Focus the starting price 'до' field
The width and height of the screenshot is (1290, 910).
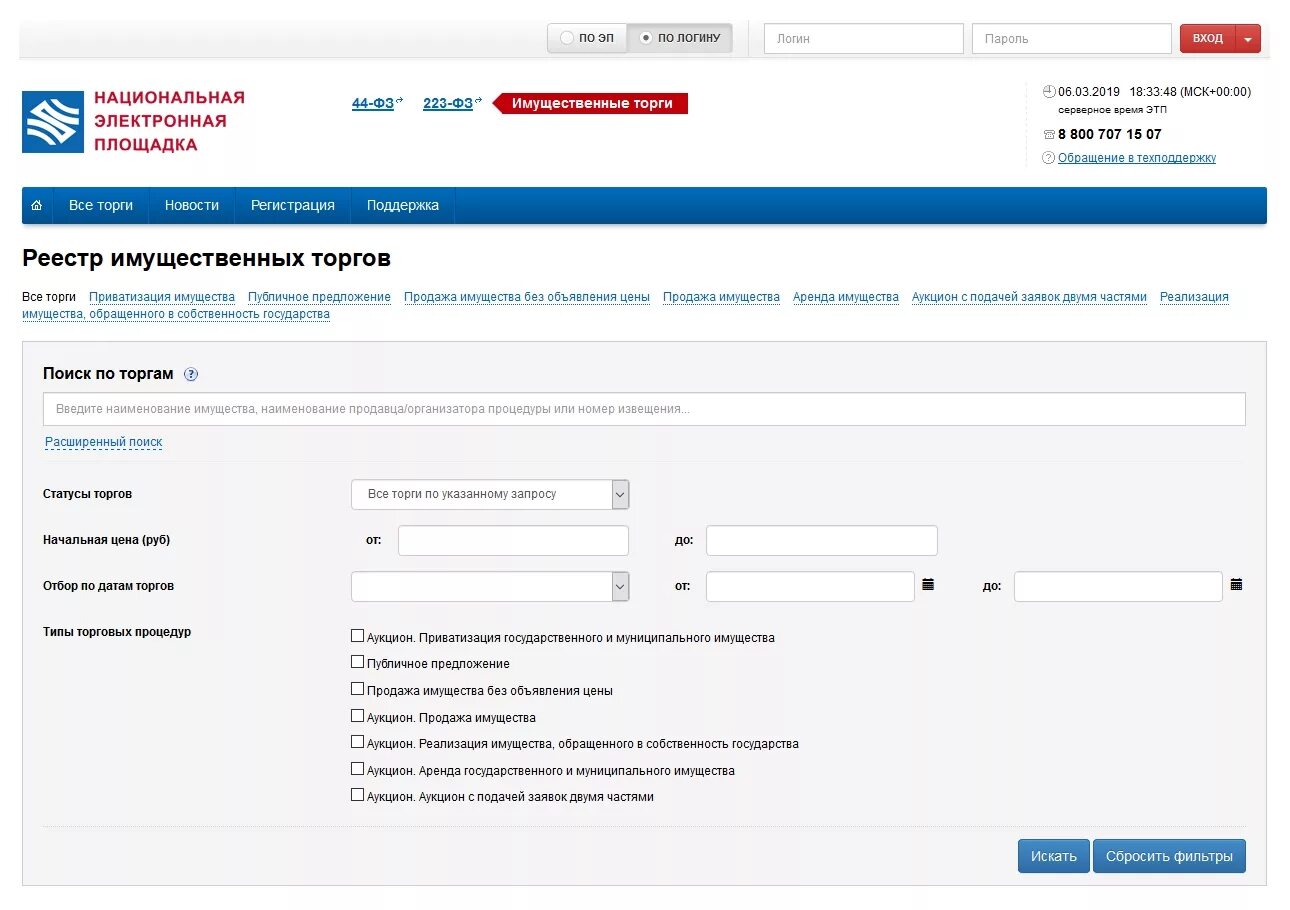click(x=822, y=540)
